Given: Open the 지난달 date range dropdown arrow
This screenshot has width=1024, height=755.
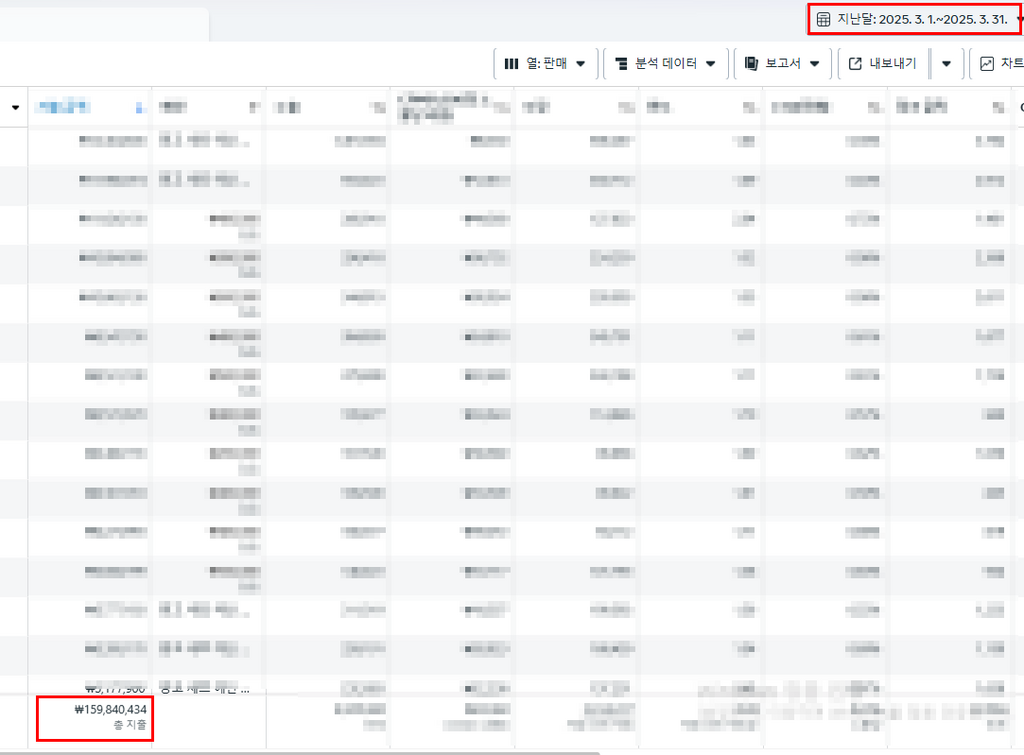Looking at the screenshot, I should pos(1018,19).
